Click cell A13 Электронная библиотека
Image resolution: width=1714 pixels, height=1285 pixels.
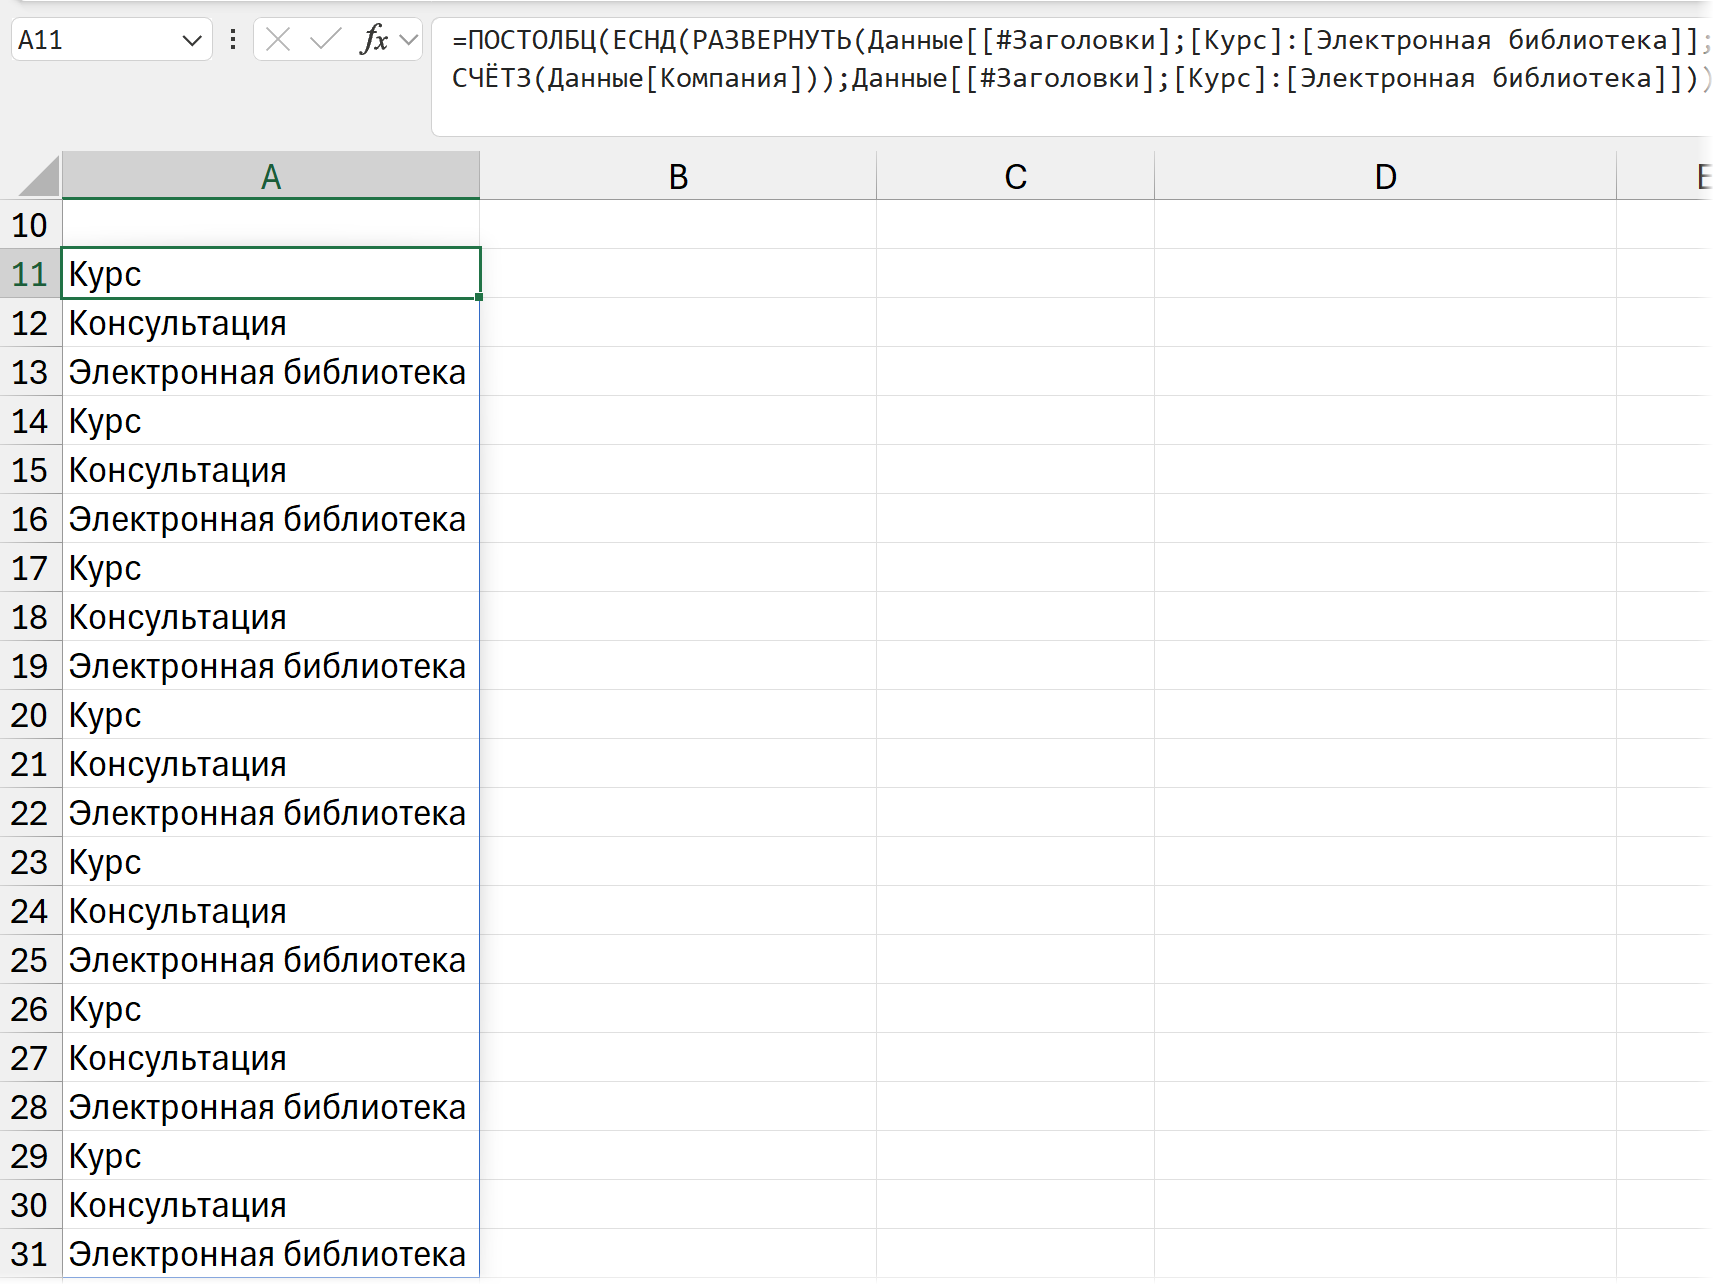[x=271, y=372]
